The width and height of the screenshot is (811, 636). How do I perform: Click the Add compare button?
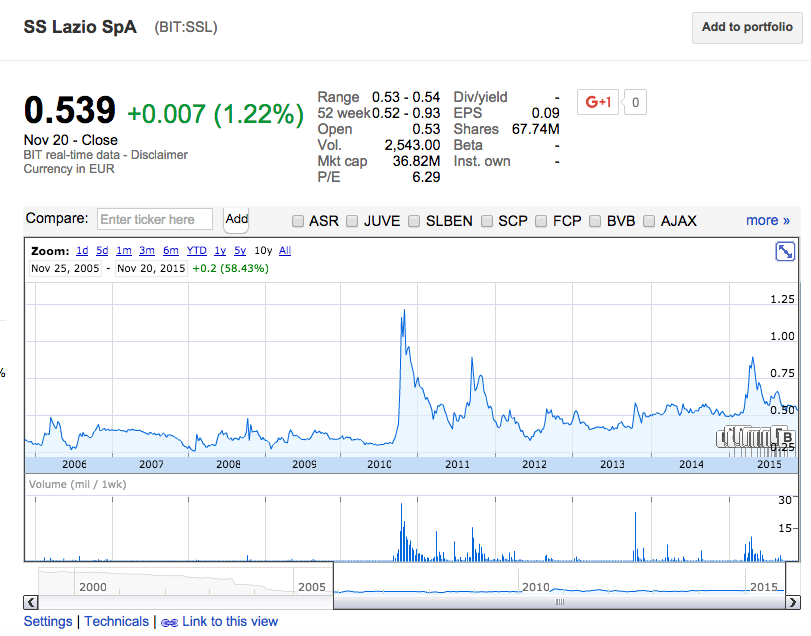pyautogui.click(x=236, y=219)
